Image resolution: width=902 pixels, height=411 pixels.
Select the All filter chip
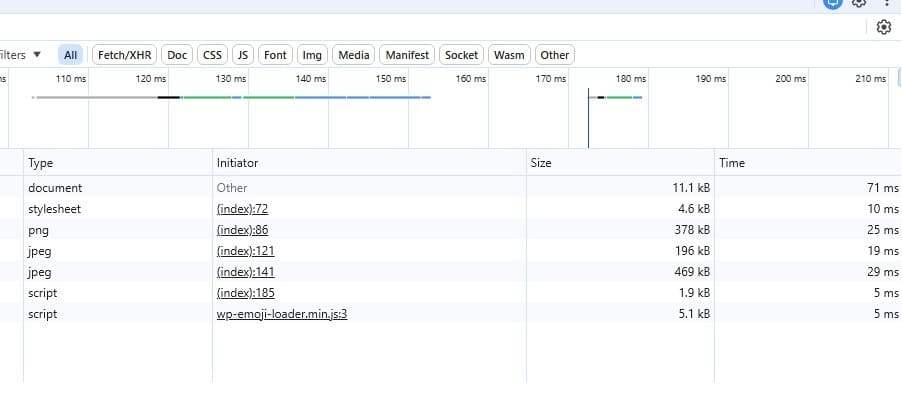coord(70,55)
